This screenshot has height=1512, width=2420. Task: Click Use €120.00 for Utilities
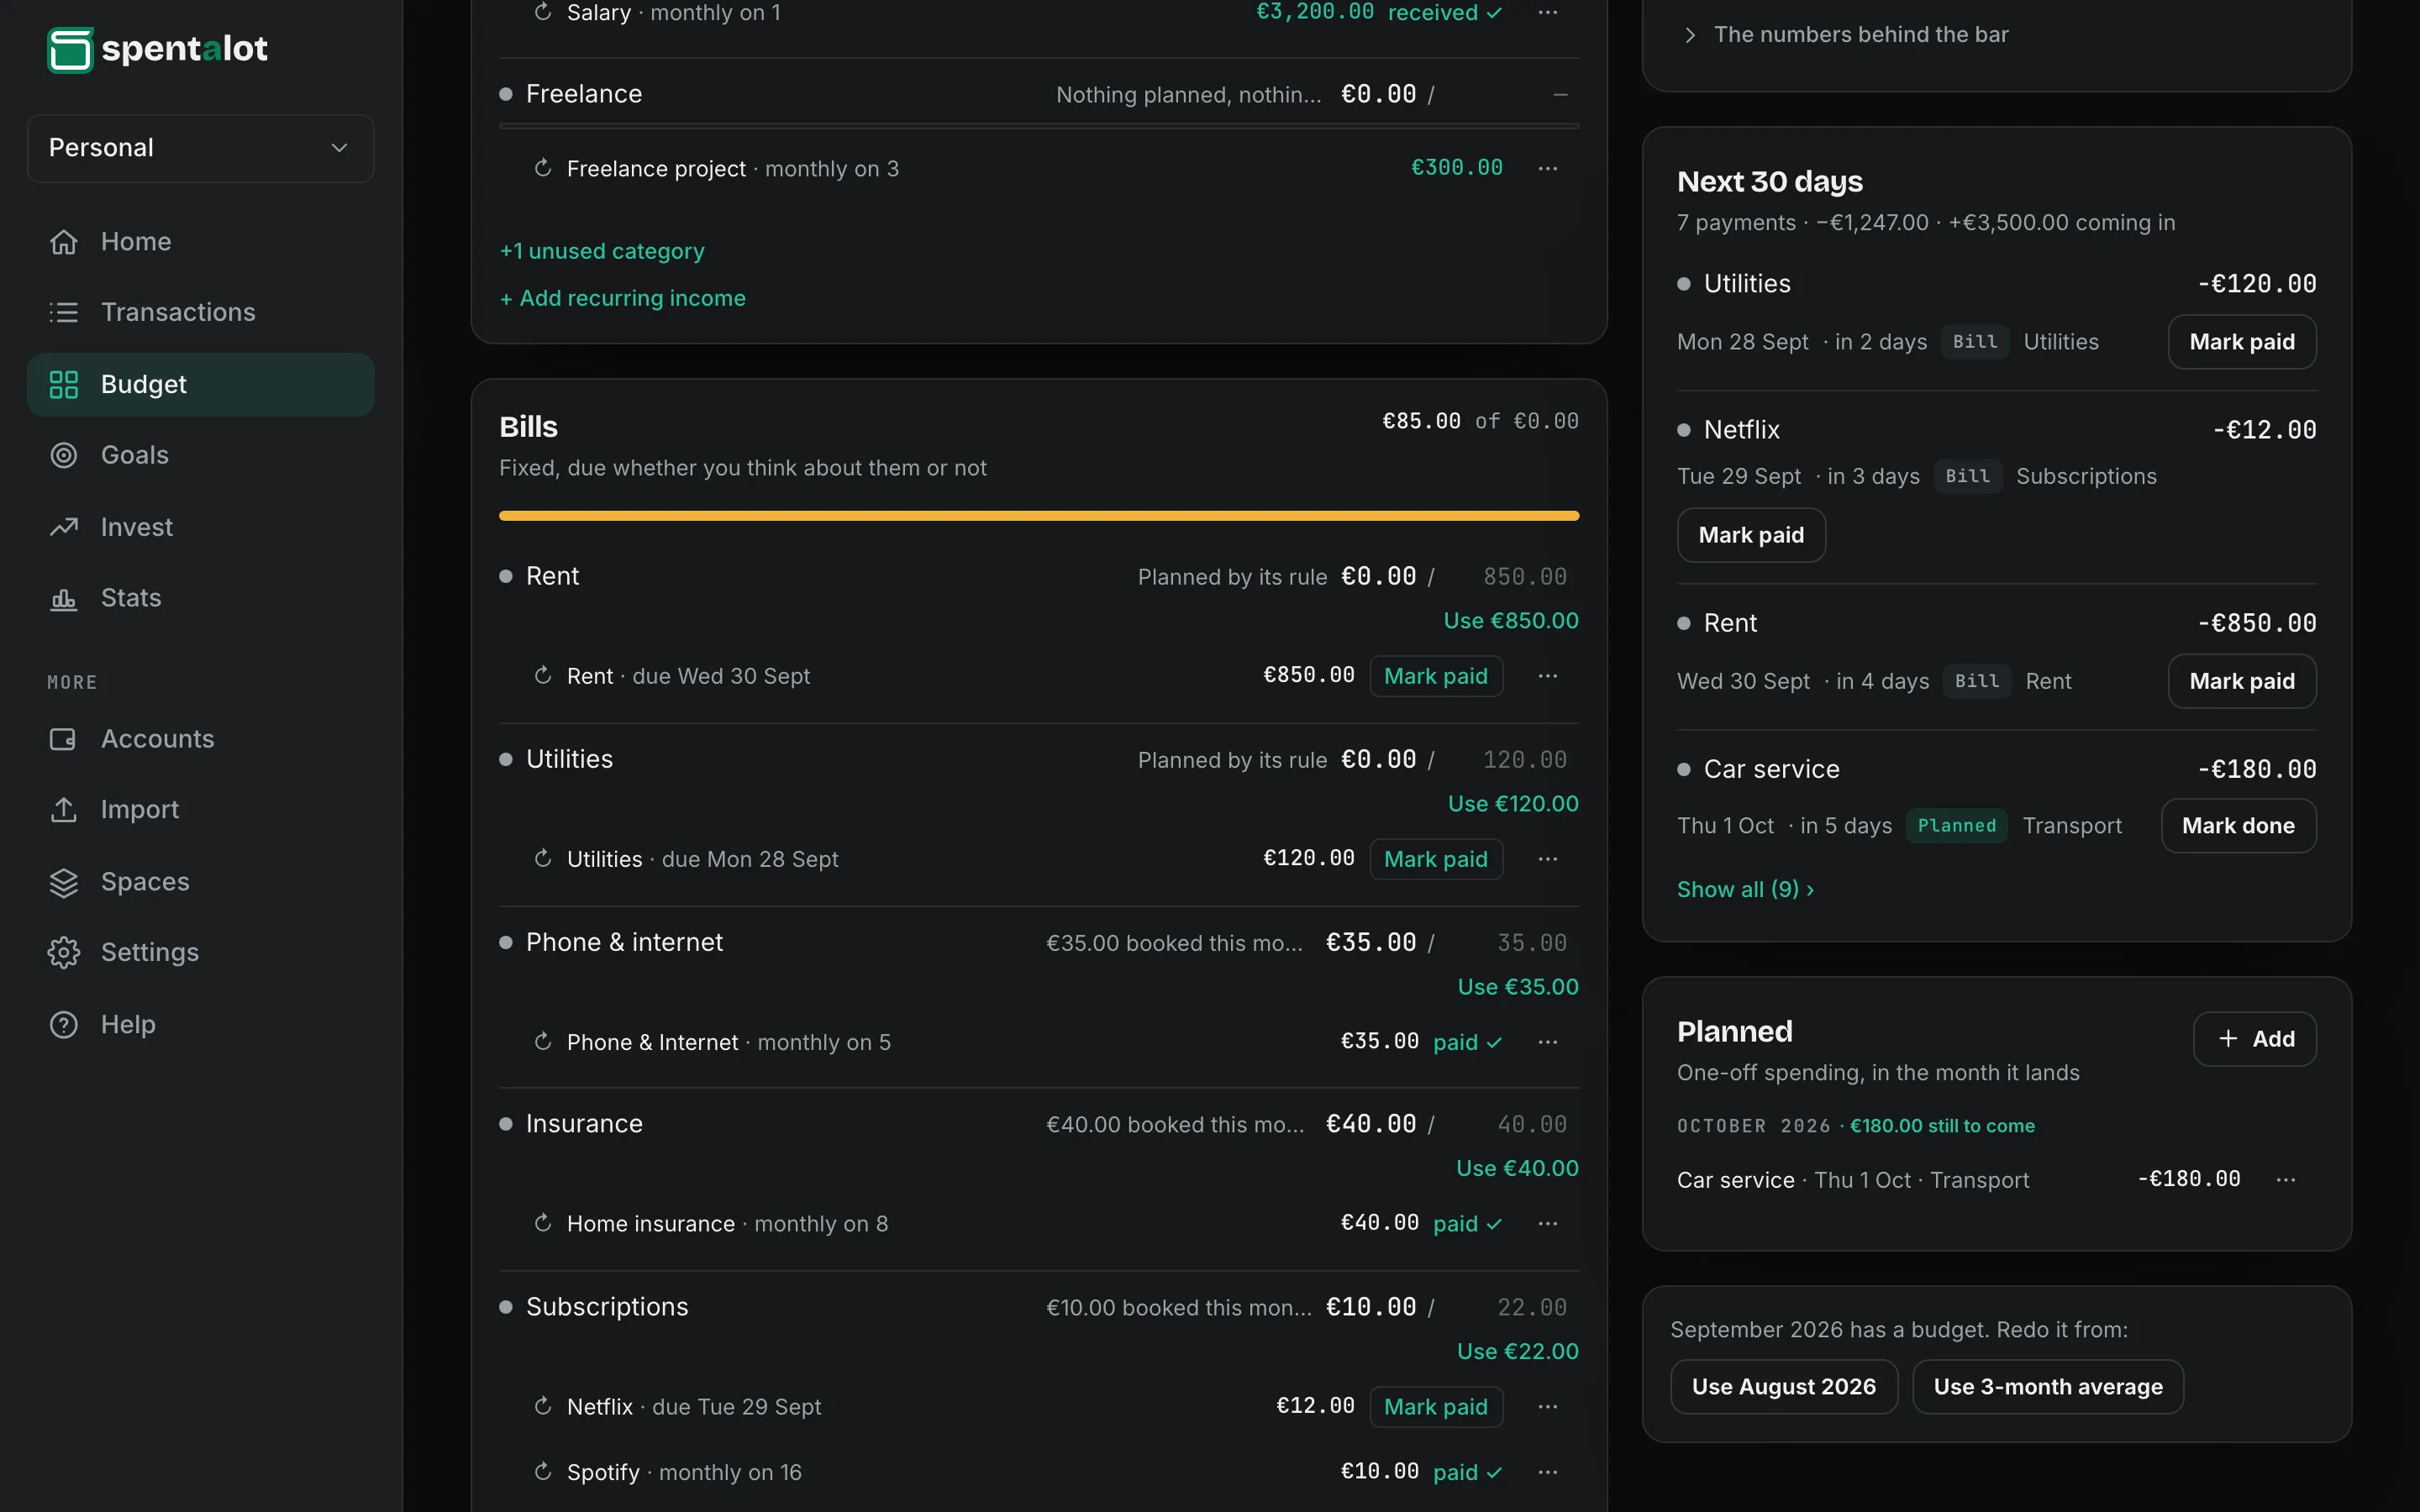[x=1513, y=804]
